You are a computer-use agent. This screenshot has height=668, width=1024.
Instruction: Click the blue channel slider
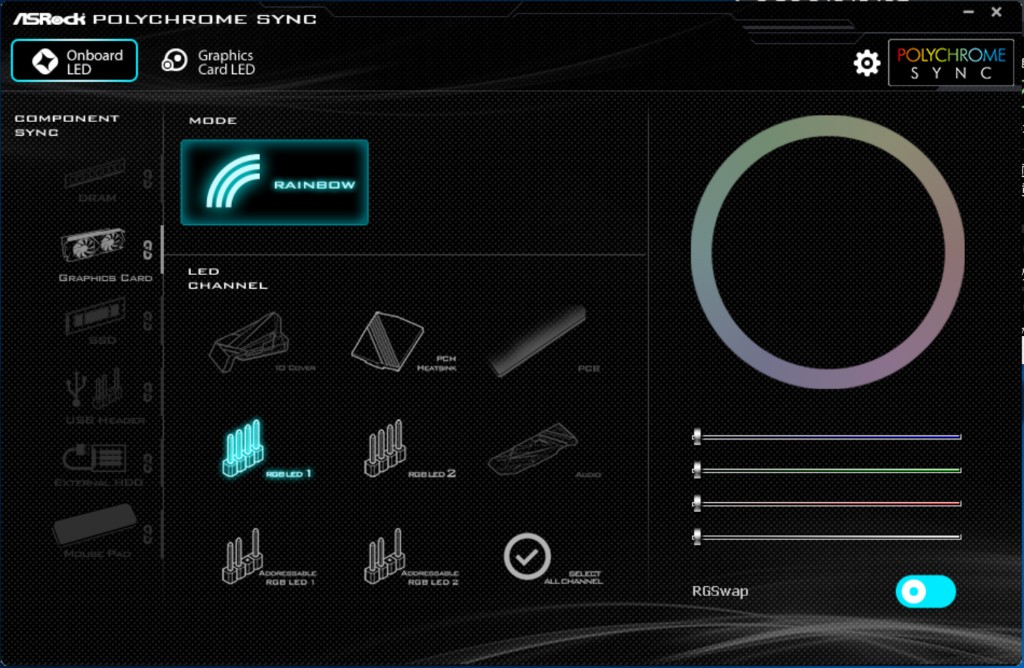(827, 436)
